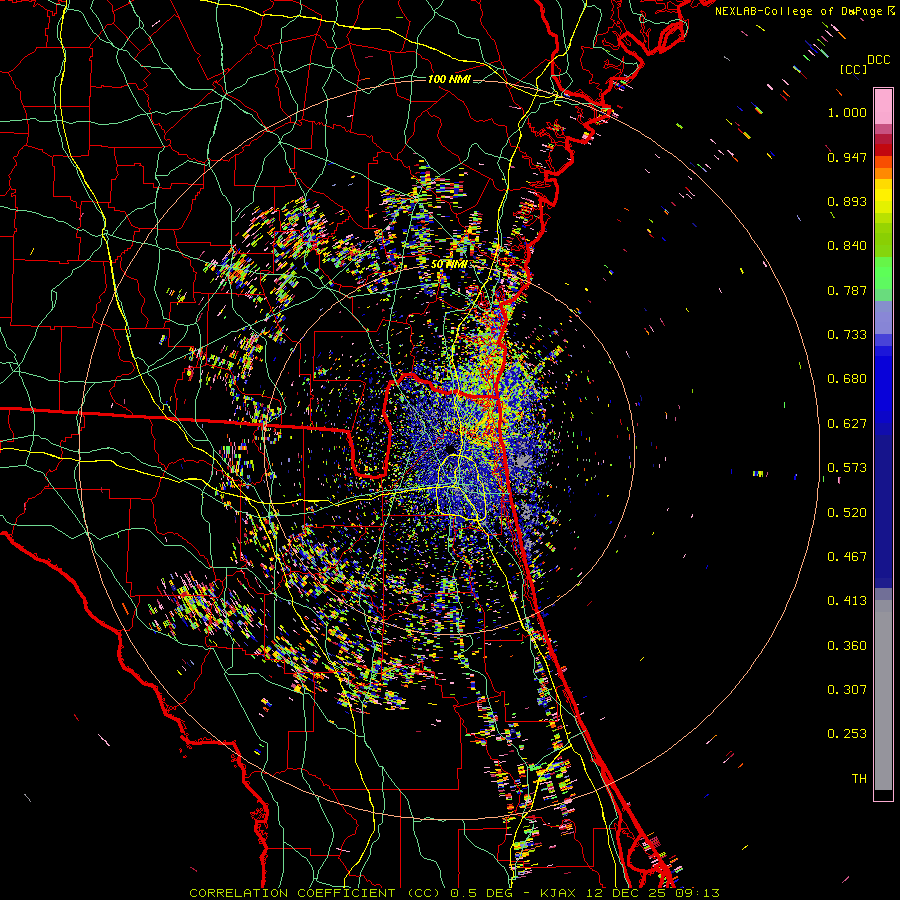Click the 0.467 scale value
This screenshot has width=900, height=900.
point(847,557)
